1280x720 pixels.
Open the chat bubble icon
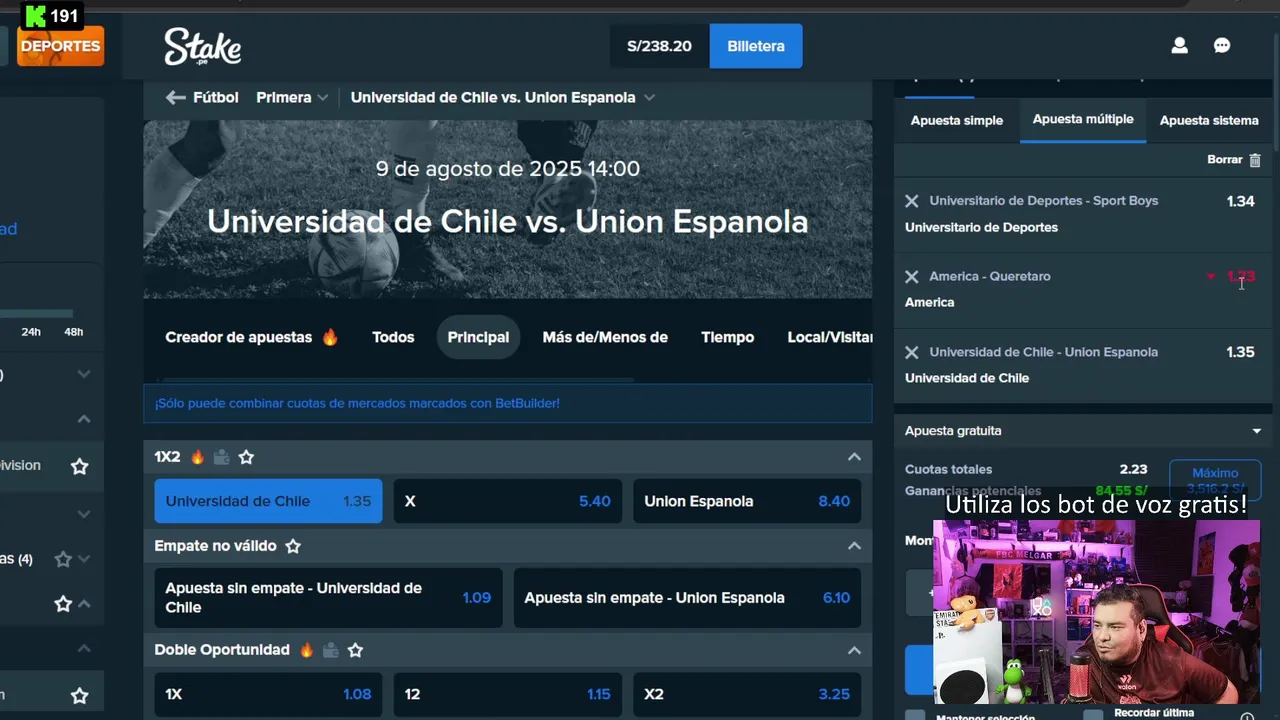[1222, 46]
